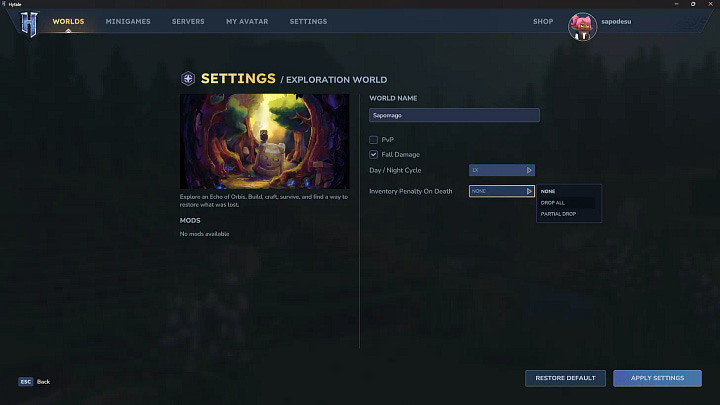Enable the PvP checkbox
720x405 pixels.
click(x=373, y=140)
